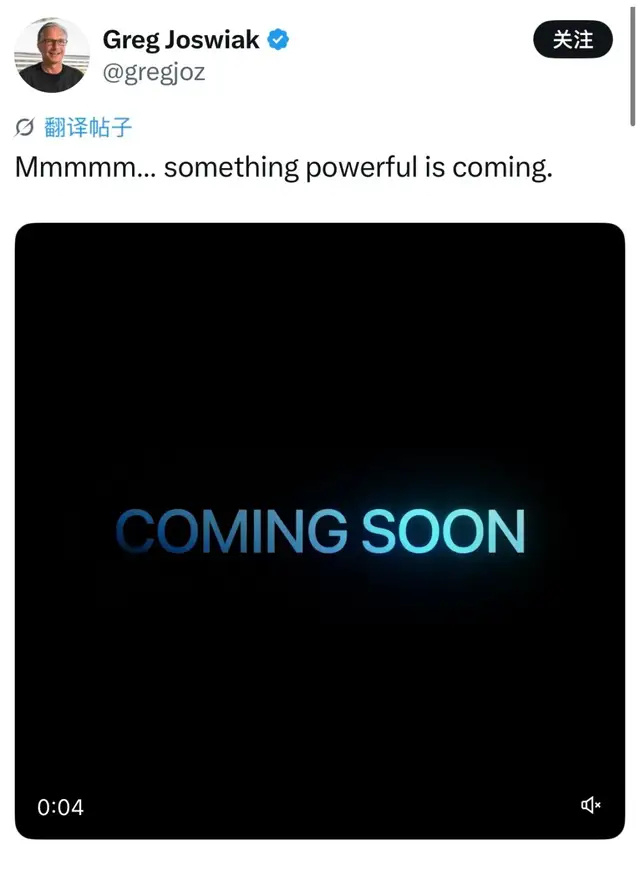The height and width of the screenshot is (875, 640).
Task: Click the Greg Joswiak display name
Action: point(181,40)
